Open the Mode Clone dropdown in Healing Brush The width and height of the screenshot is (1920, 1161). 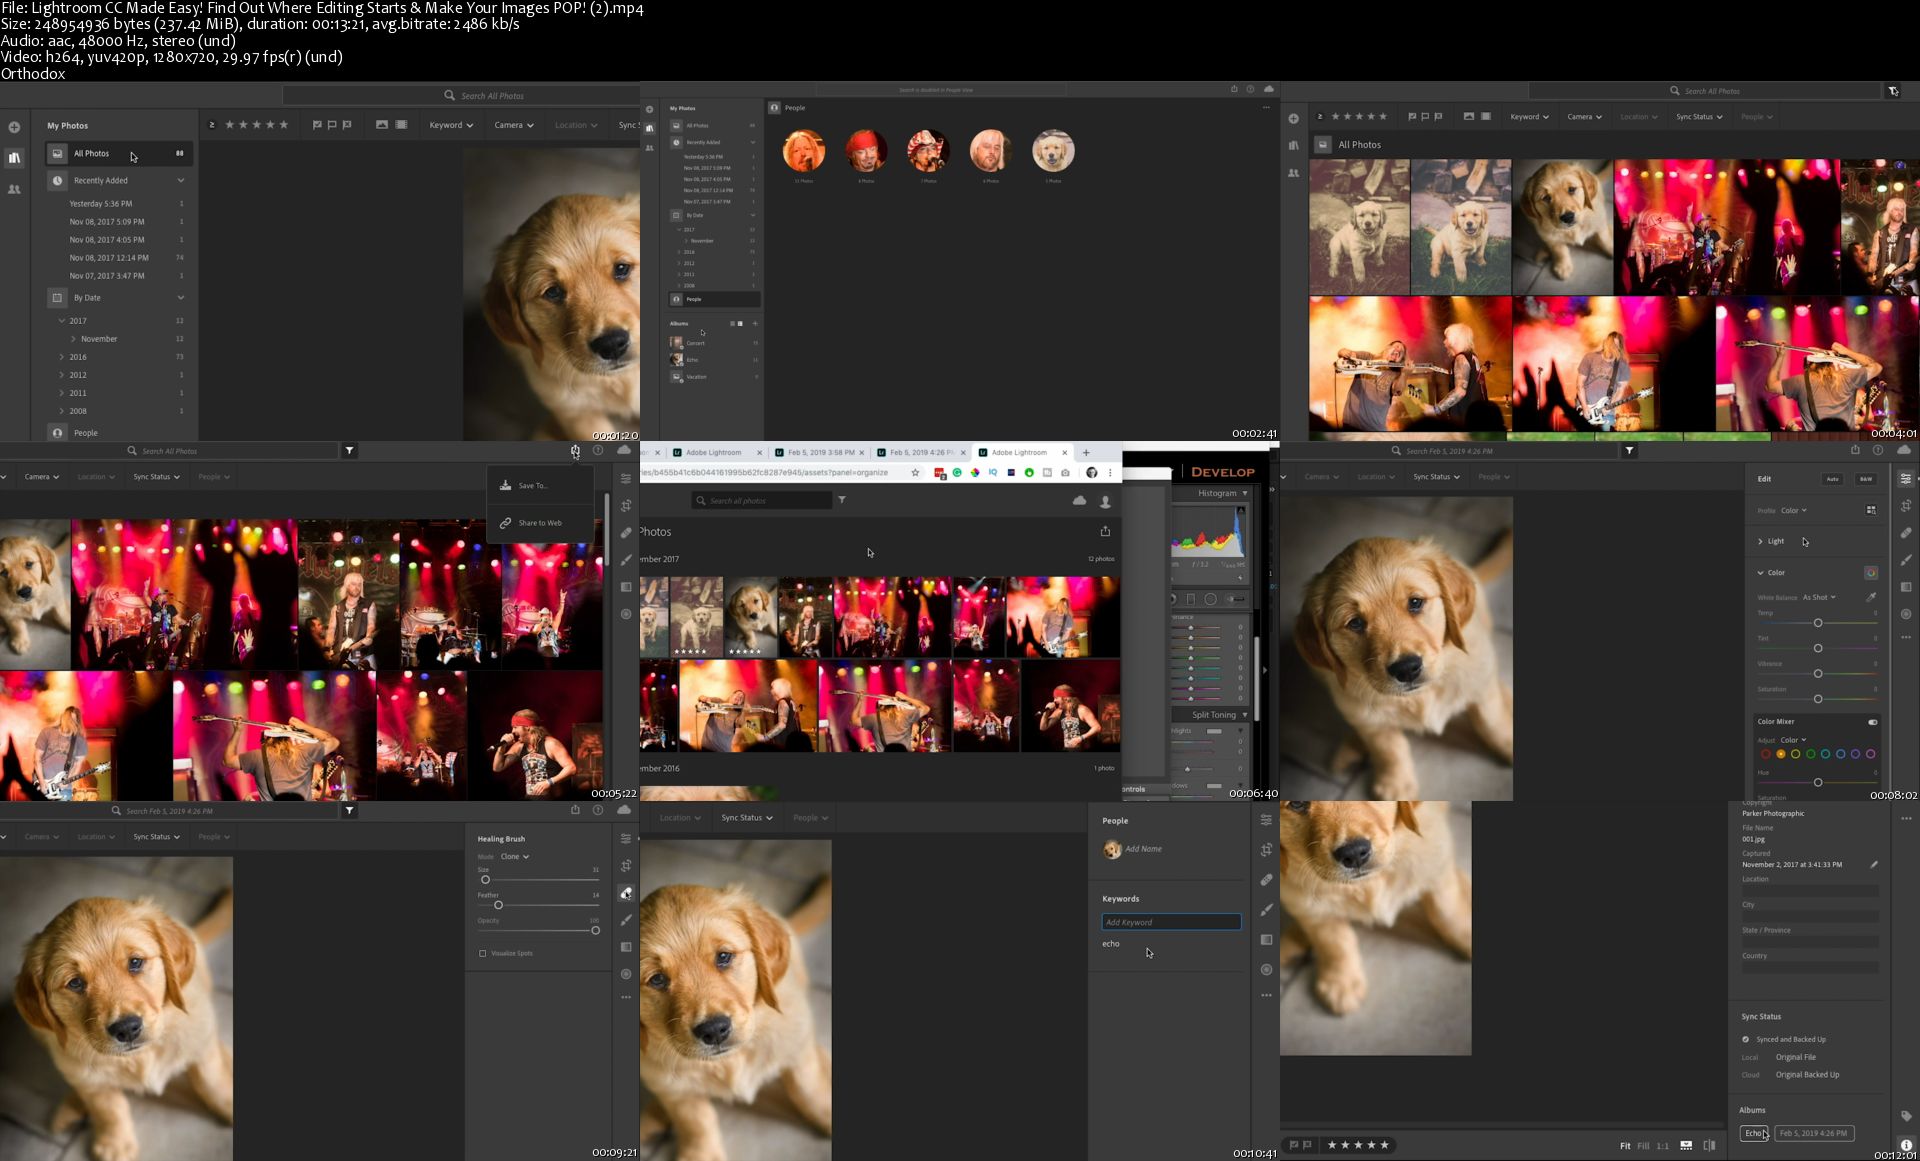[515, 857]
